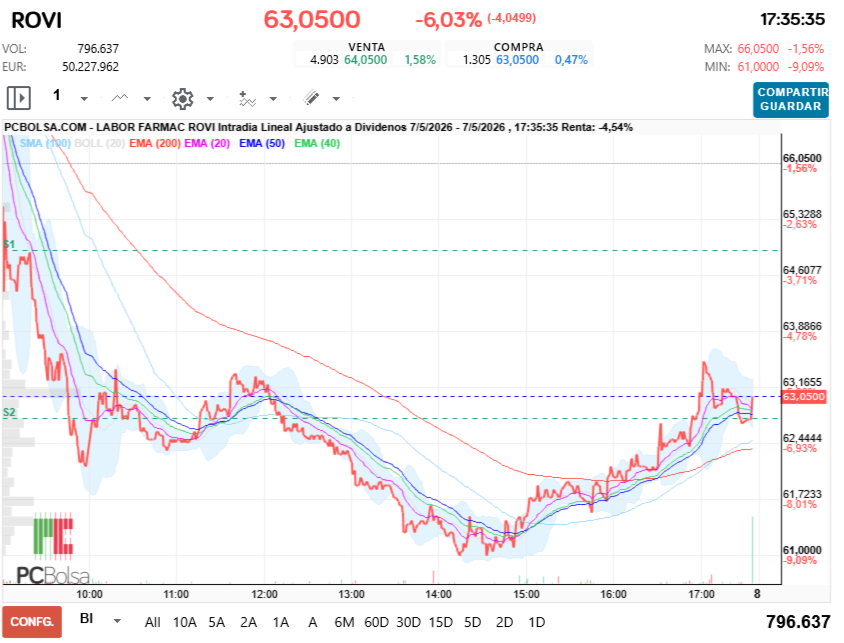
Task: Toggle the EMA (50) indicator legend
Action: (262, 143)
